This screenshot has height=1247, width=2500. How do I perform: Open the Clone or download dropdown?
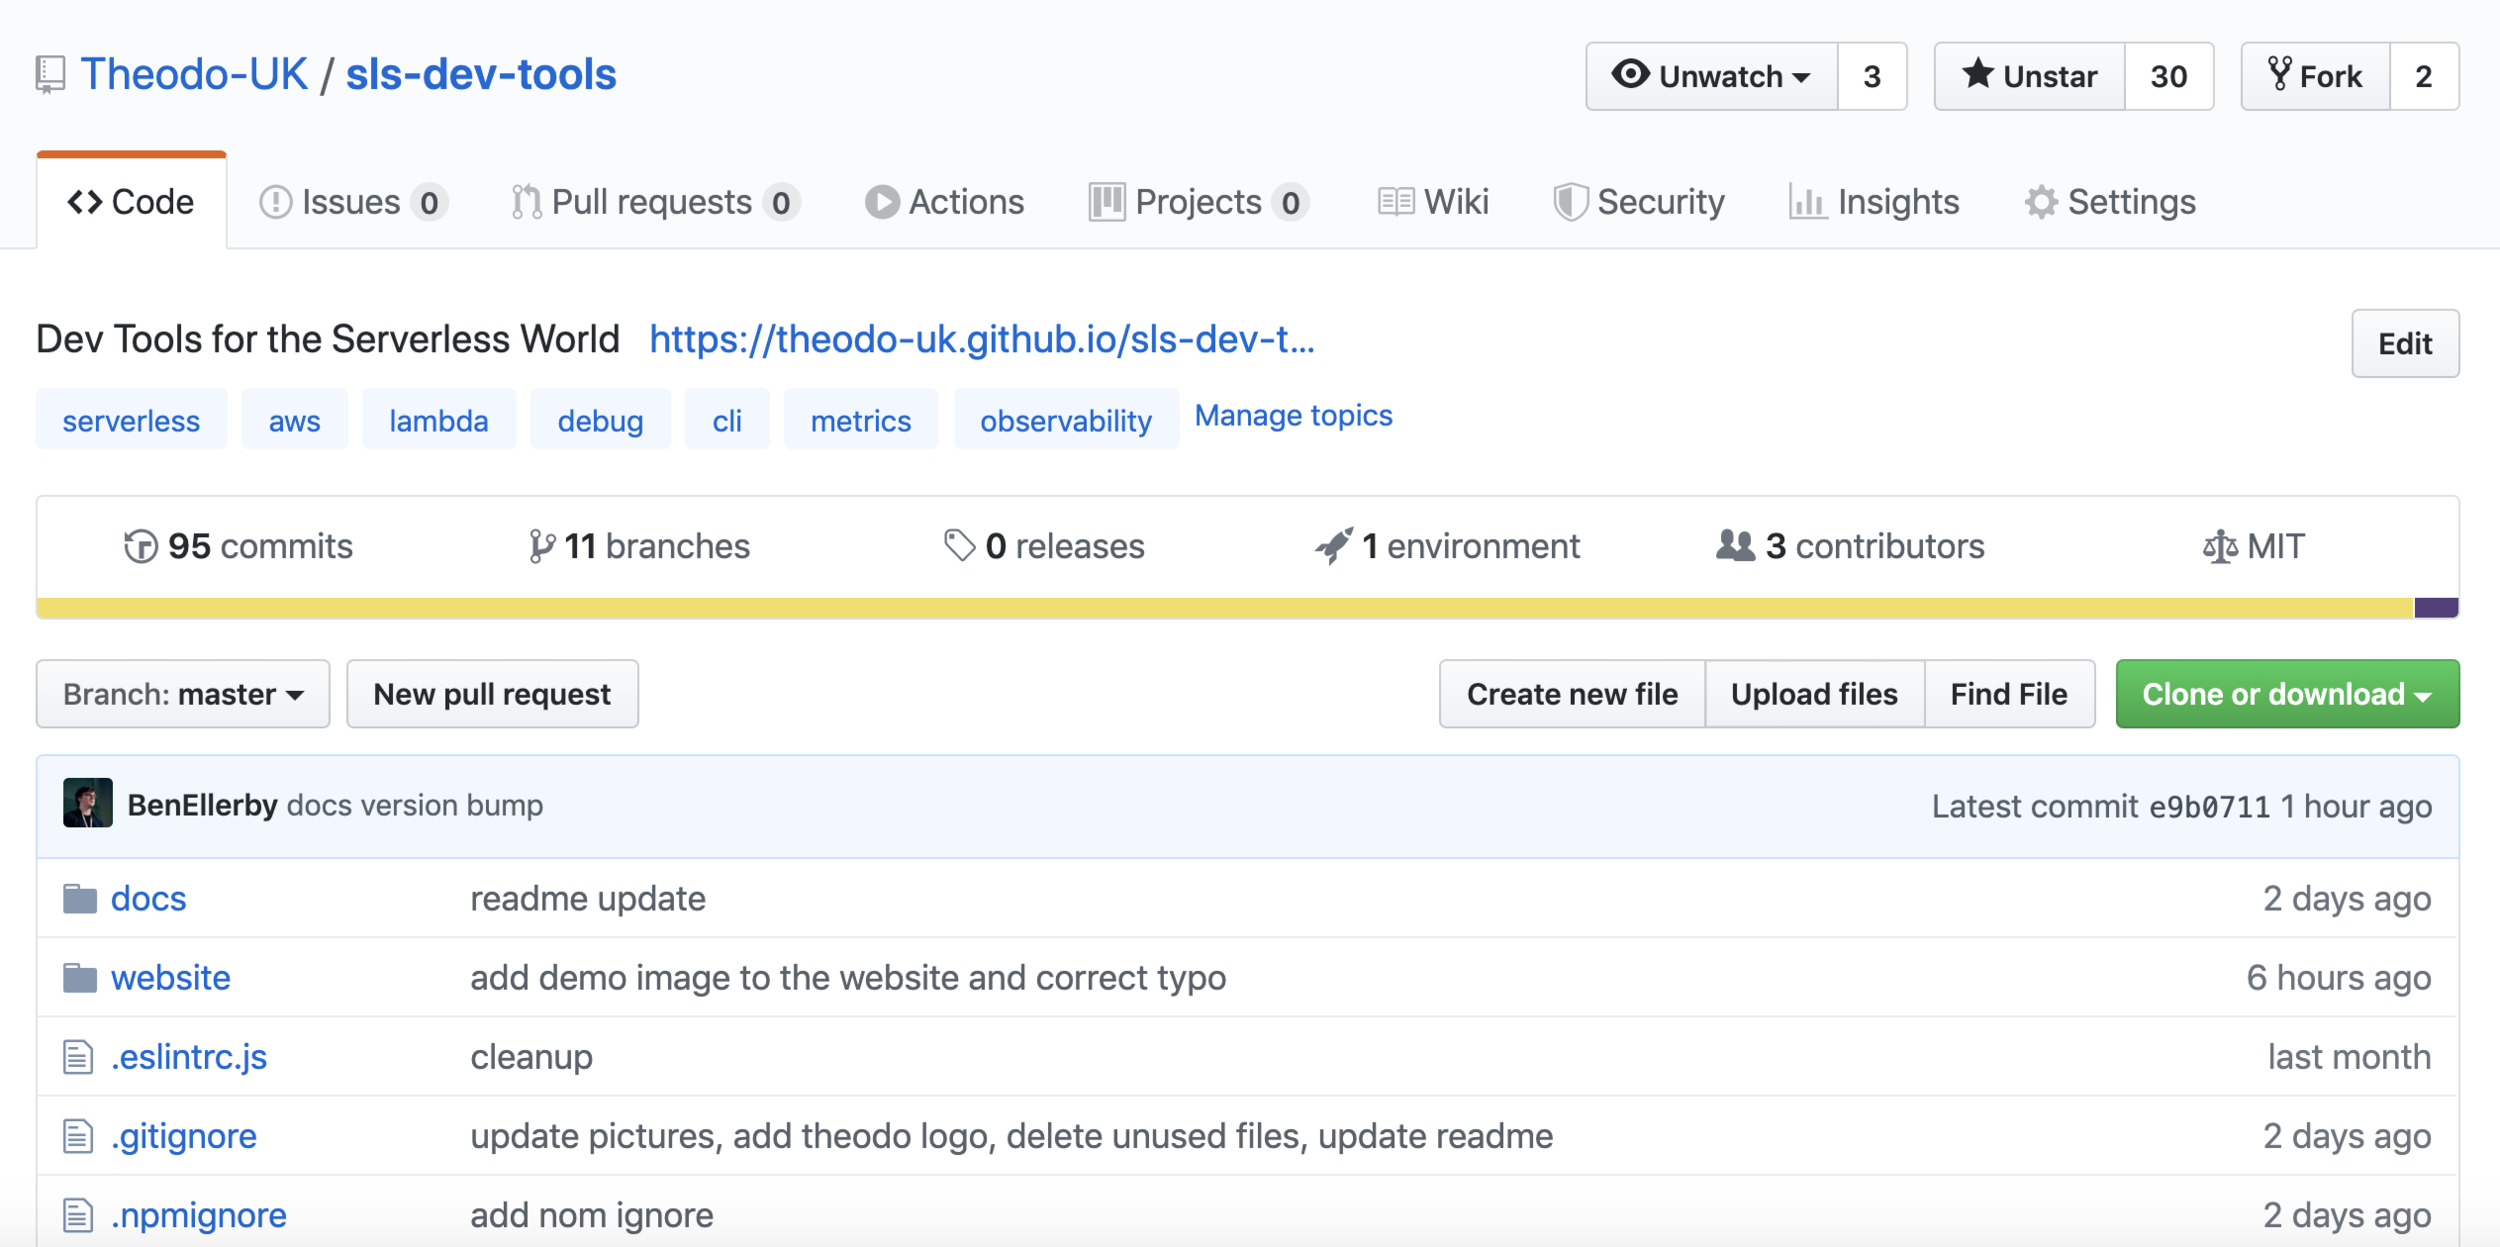pos(2286,694)
